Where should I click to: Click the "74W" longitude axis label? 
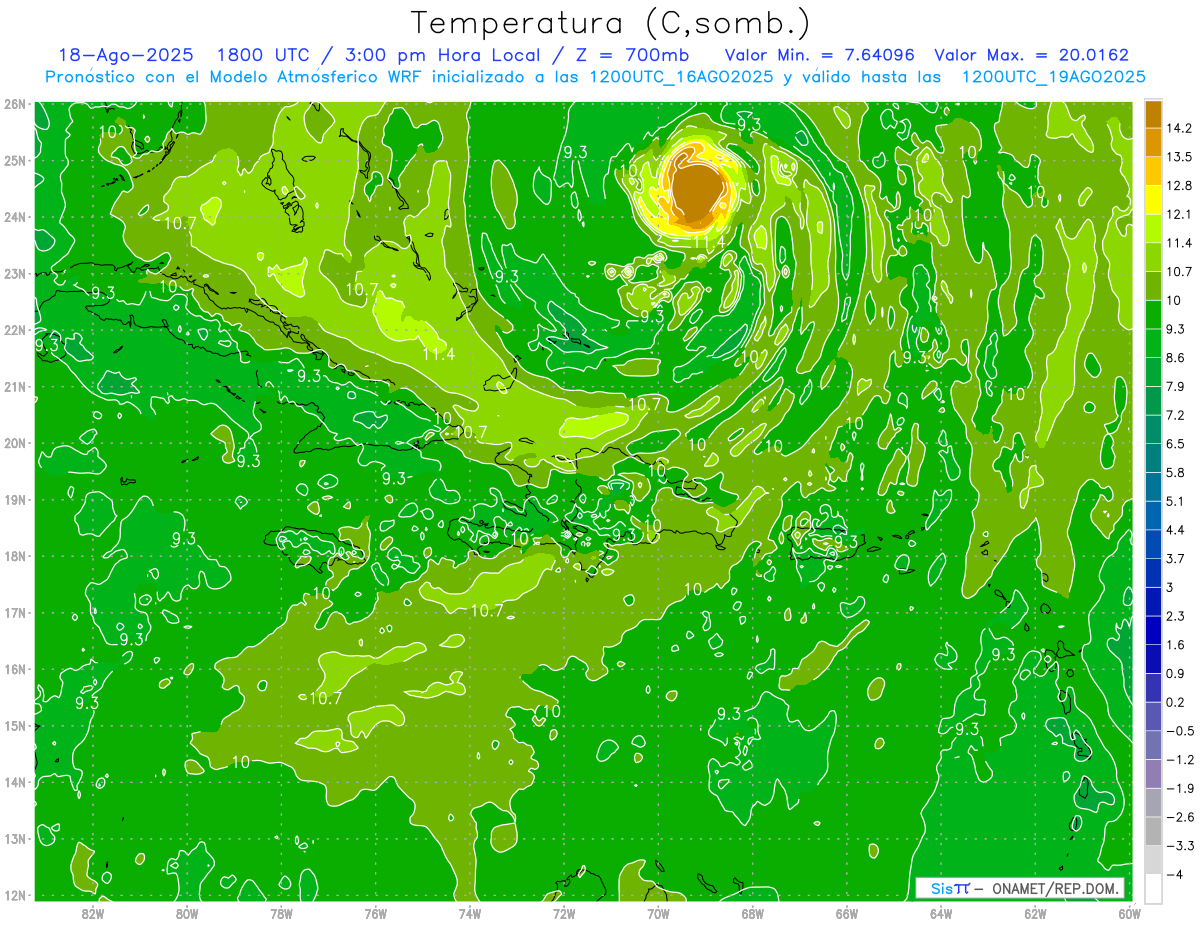tap(470, 913)
